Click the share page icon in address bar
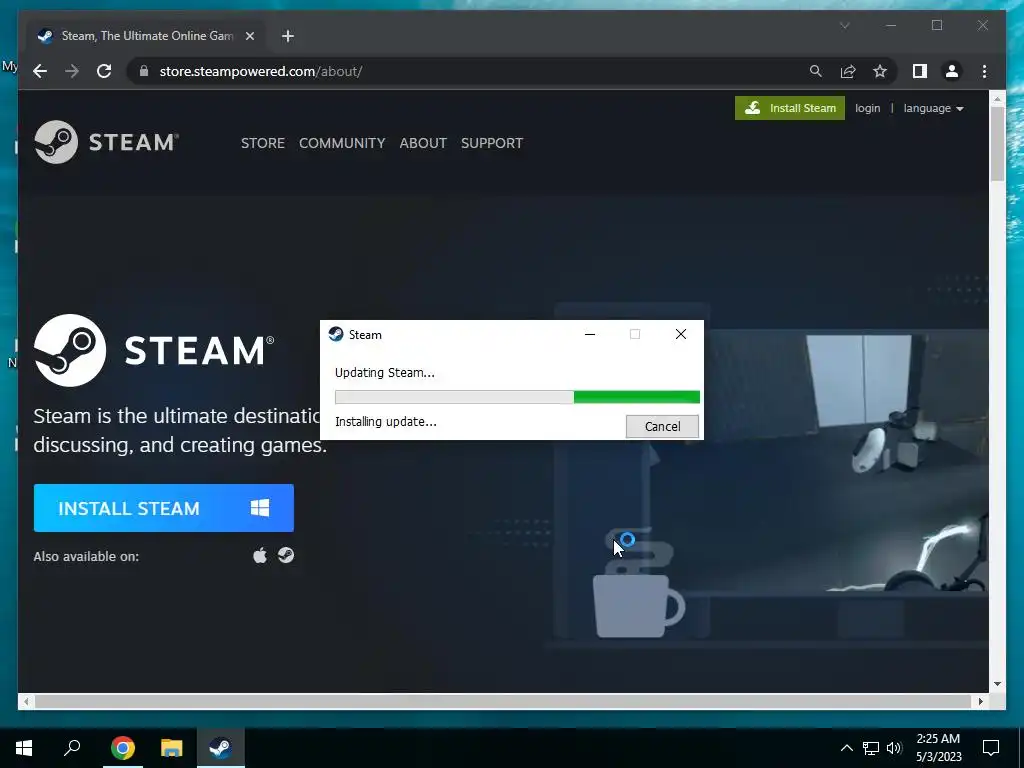 click(848, 71)
